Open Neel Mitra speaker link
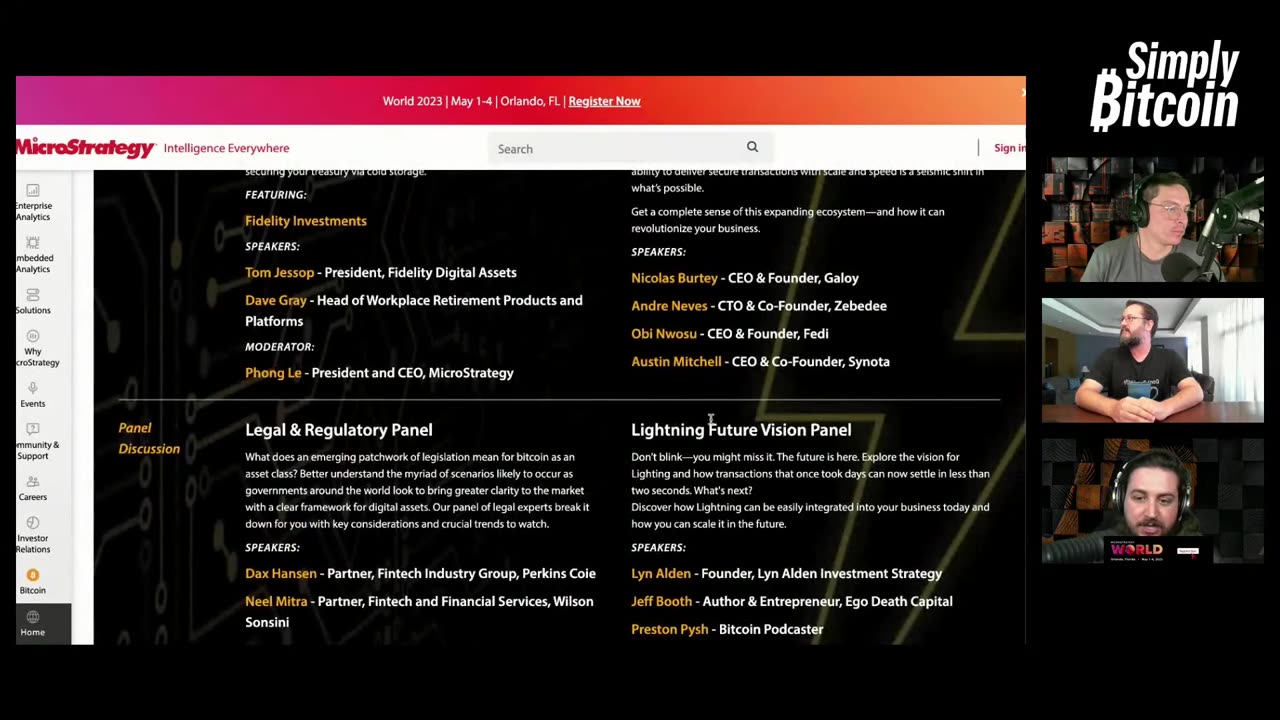1280x720 pixels. [276, 602]
